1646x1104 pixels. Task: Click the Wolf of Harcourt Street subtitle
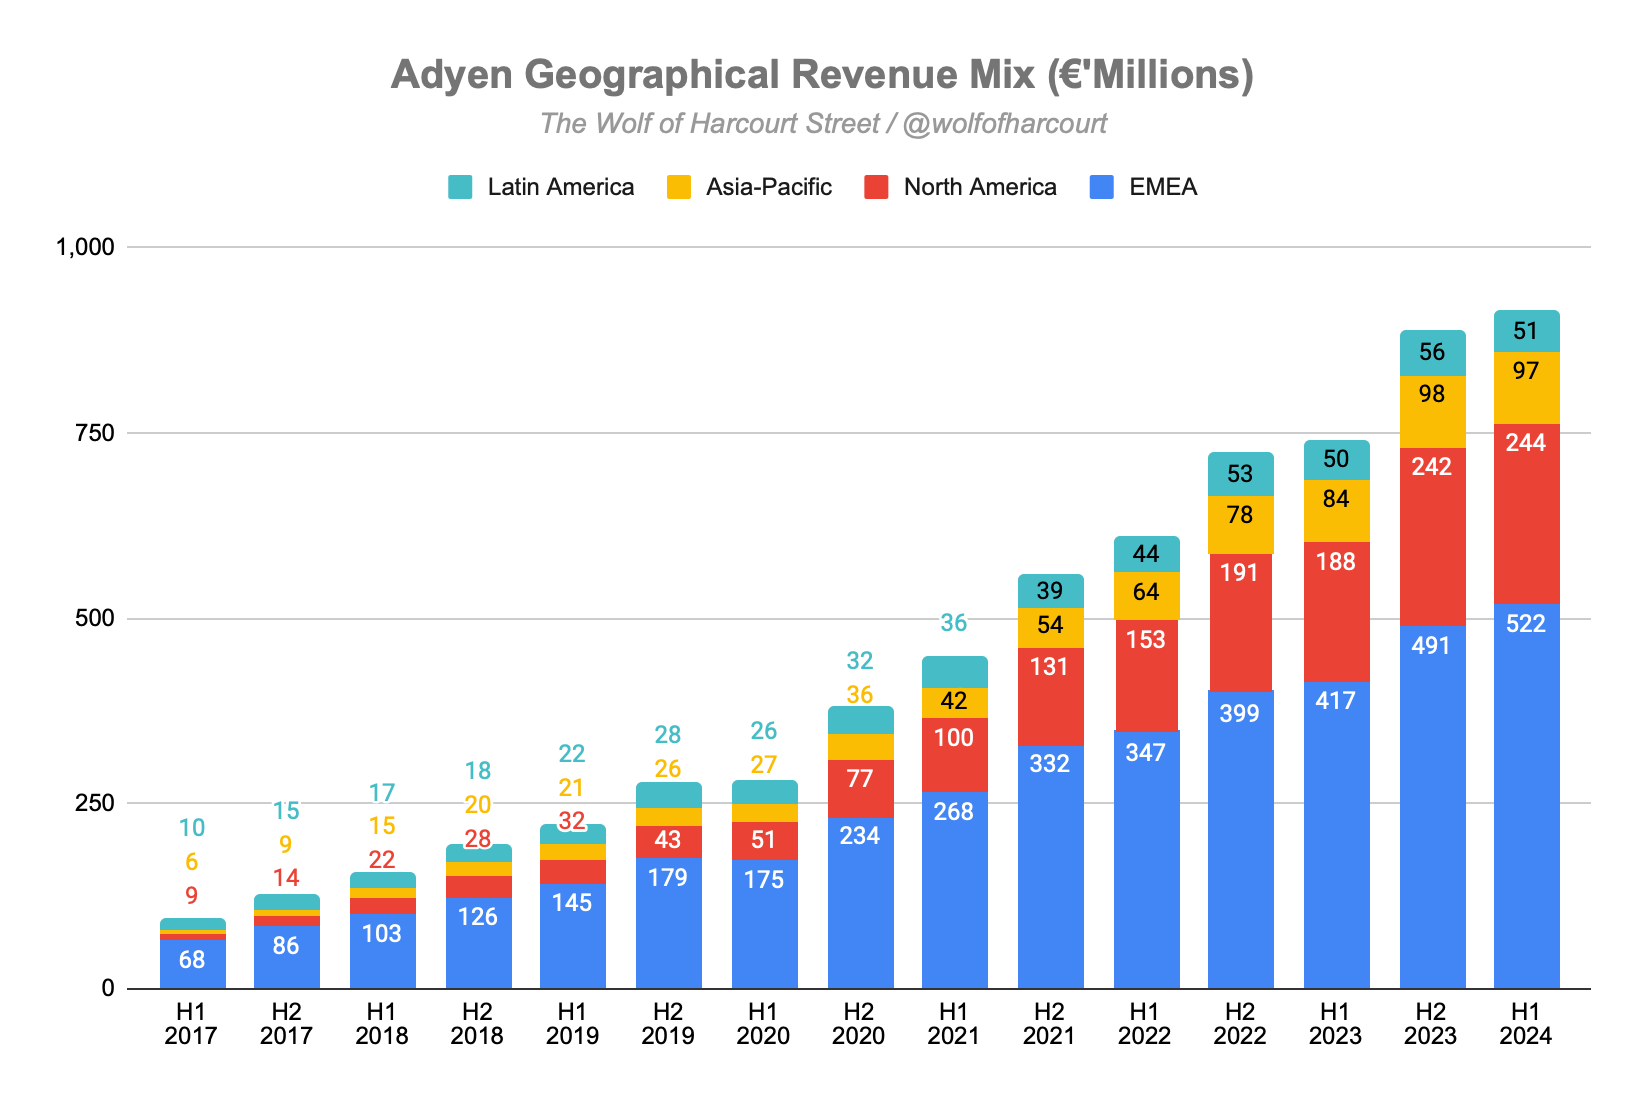click(823, 123)
